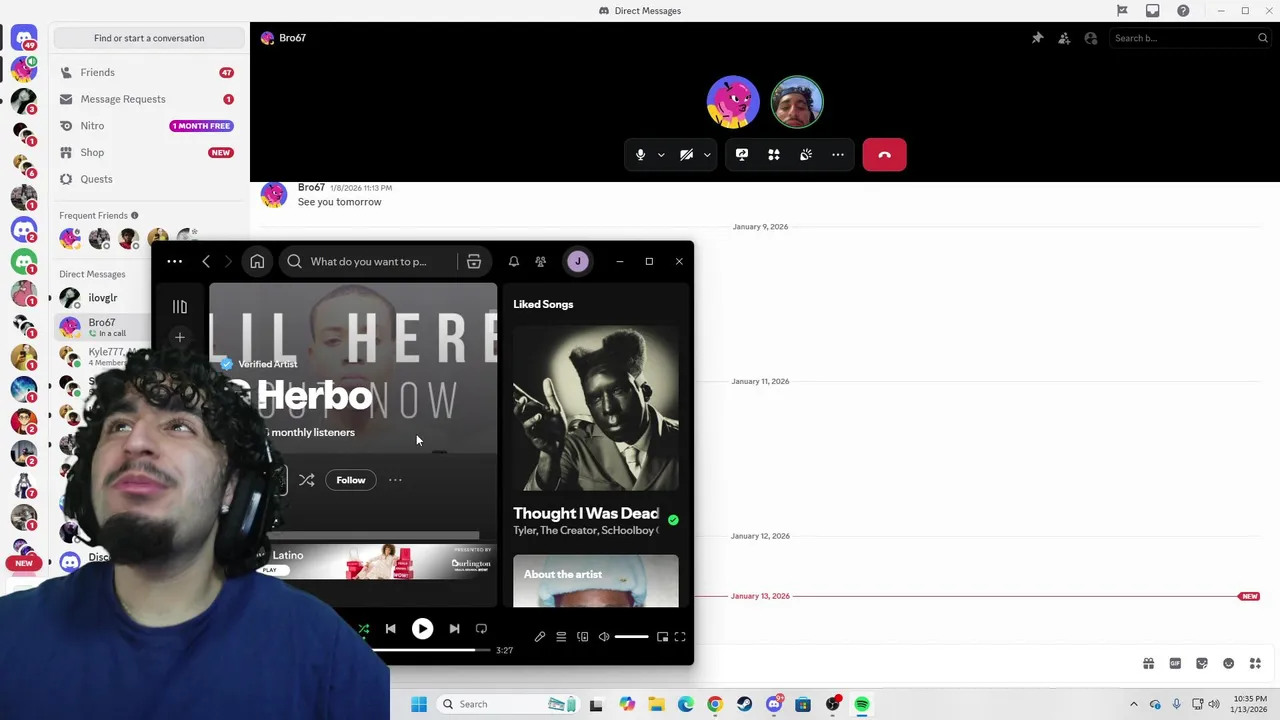Share your screen in Discord call
This screenshot has height=720, width=1280.
tap(742, 155)
